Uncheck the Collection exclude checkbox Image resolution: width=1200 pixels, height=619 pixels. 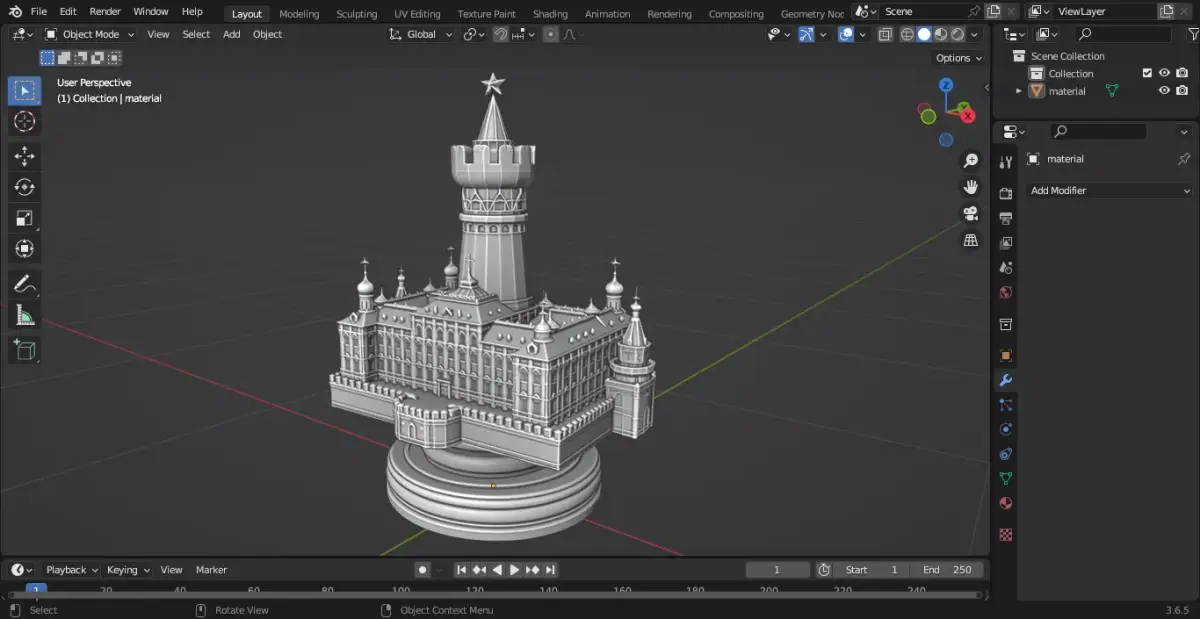[x=1147, y=73]
